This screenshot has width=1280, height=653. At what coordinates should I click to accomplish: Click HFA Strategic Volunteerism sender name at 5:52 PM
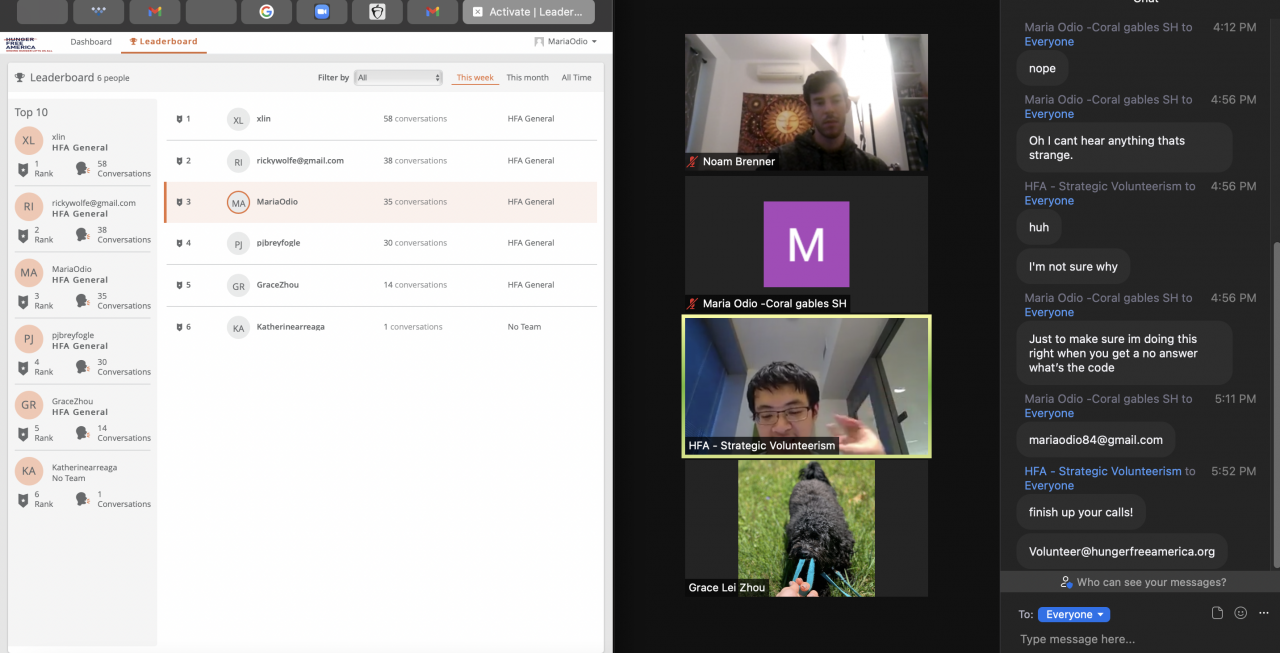pos(1103,471)
